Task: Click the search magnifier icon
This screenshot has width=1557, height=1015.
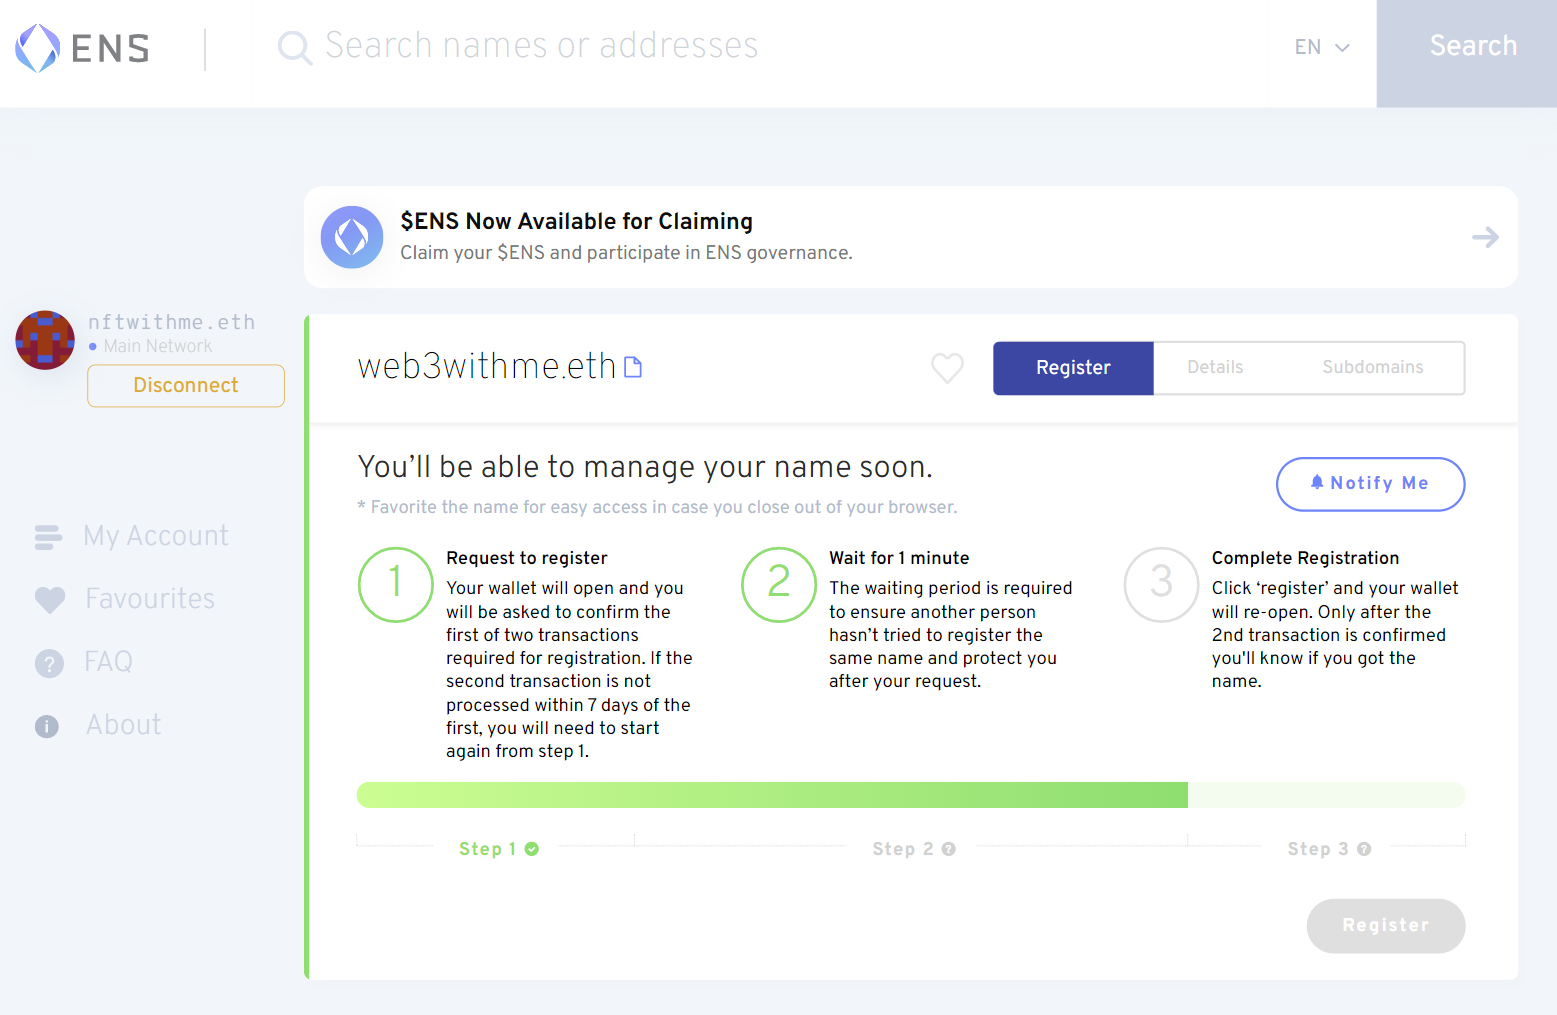Action: (x=295, y=47)
